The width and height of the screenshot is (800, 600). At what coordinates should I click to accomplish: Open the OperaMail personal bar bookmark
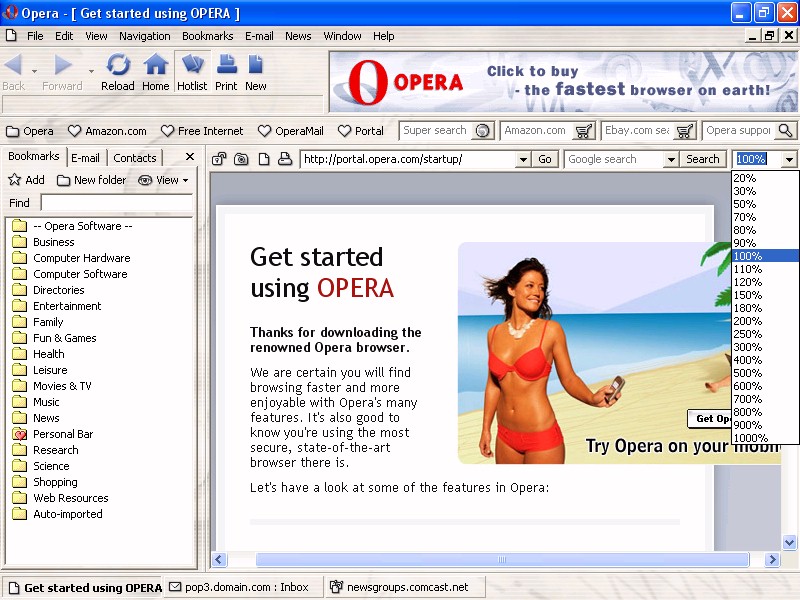coord(291,131)
